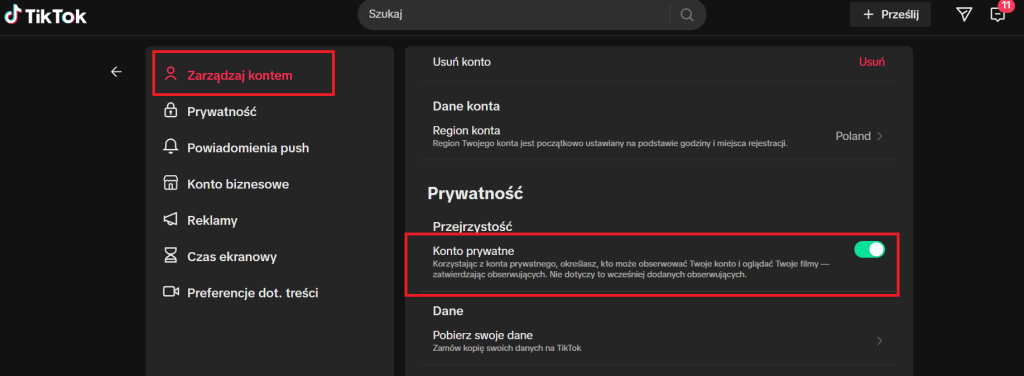Open Czas ekranowy settings section
The width and height of the screenshot is (1024, 376).
[x=232, y=257]
